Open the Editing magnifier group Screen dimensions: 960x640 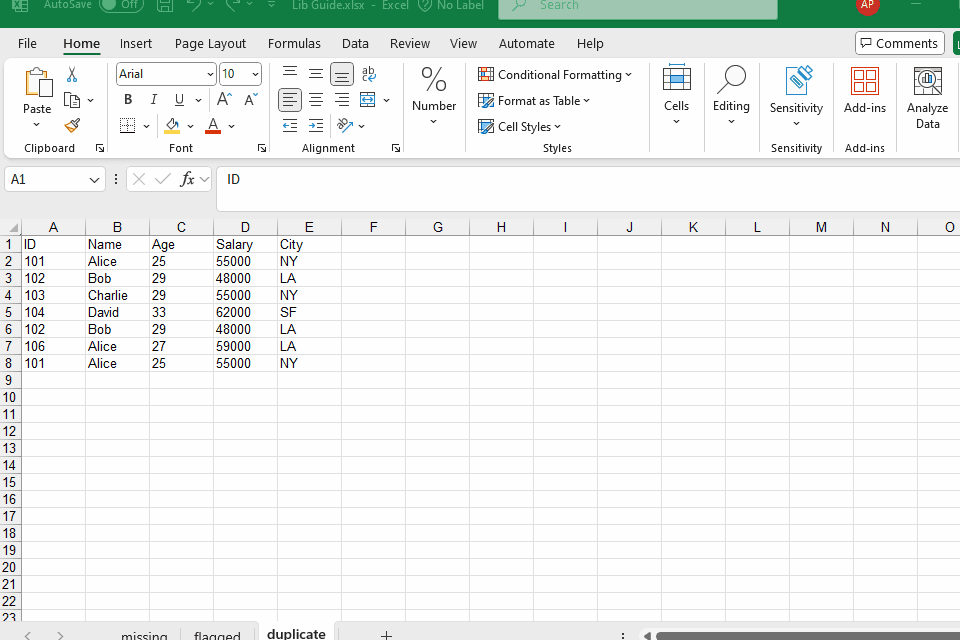731,94
